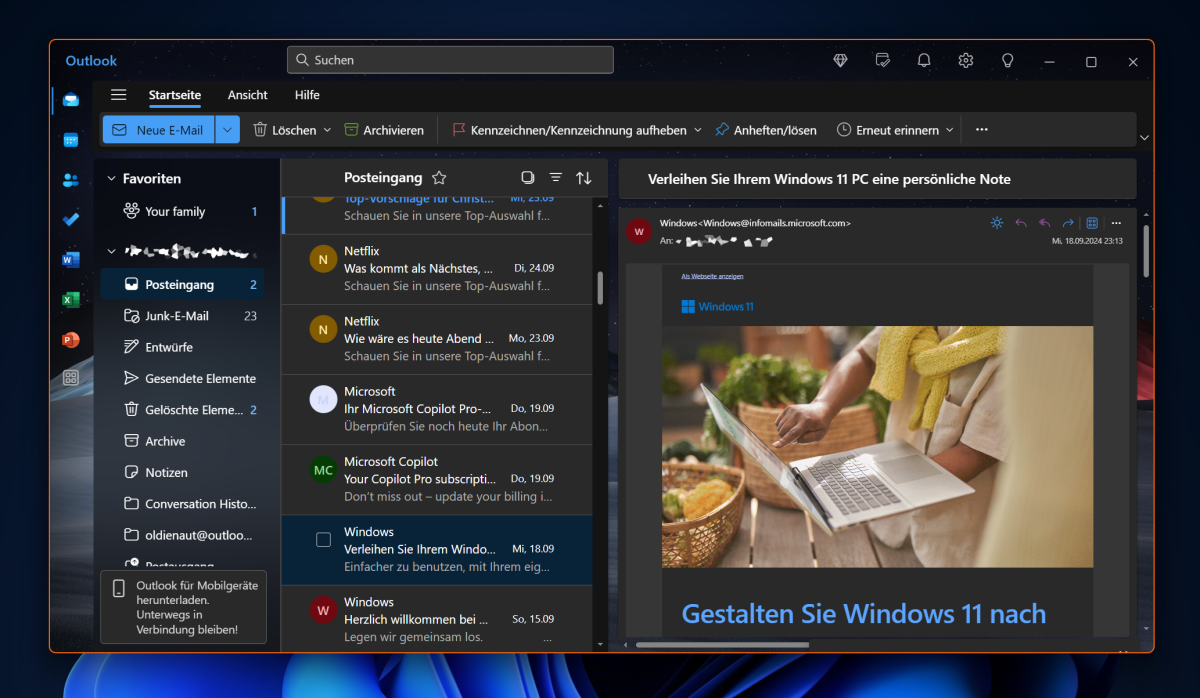Select the Mail icon in left sidebar
The image size is (1200, 698).
coord(69,100)
